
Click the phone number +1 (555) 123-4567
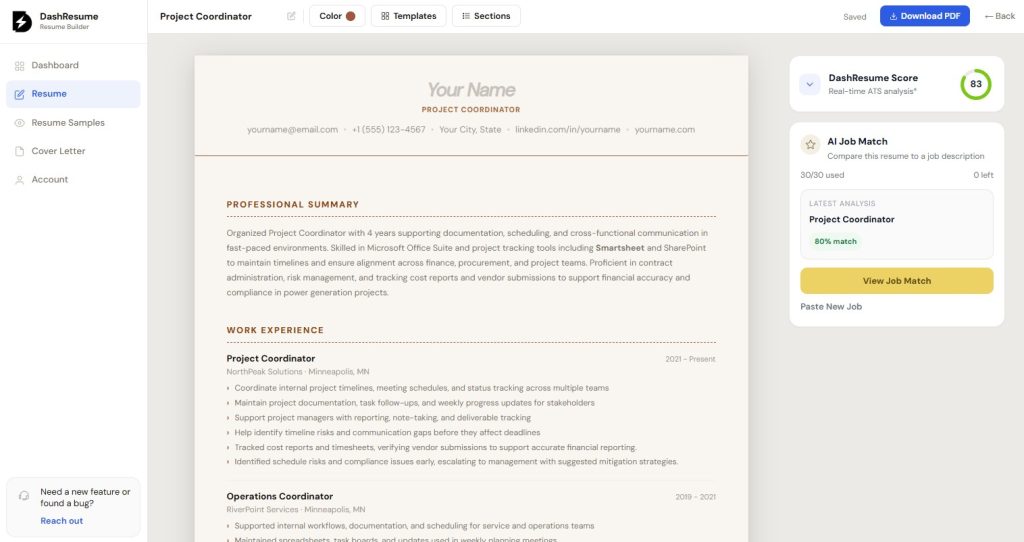tap(389, 129)
